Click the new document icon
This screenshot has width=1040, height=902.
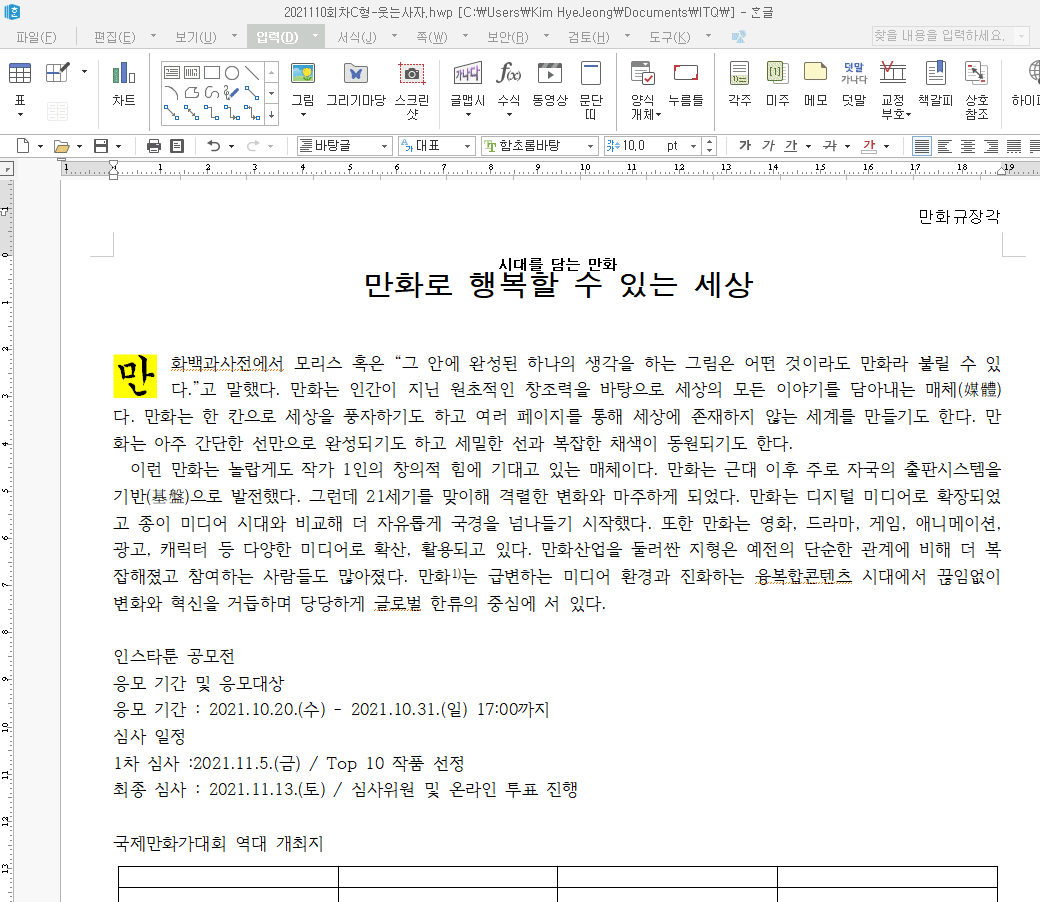[23, 145]
